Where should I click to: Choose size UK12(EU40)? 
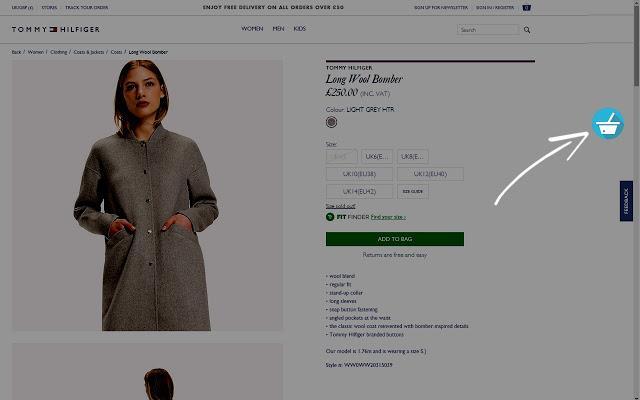(430, 174)
